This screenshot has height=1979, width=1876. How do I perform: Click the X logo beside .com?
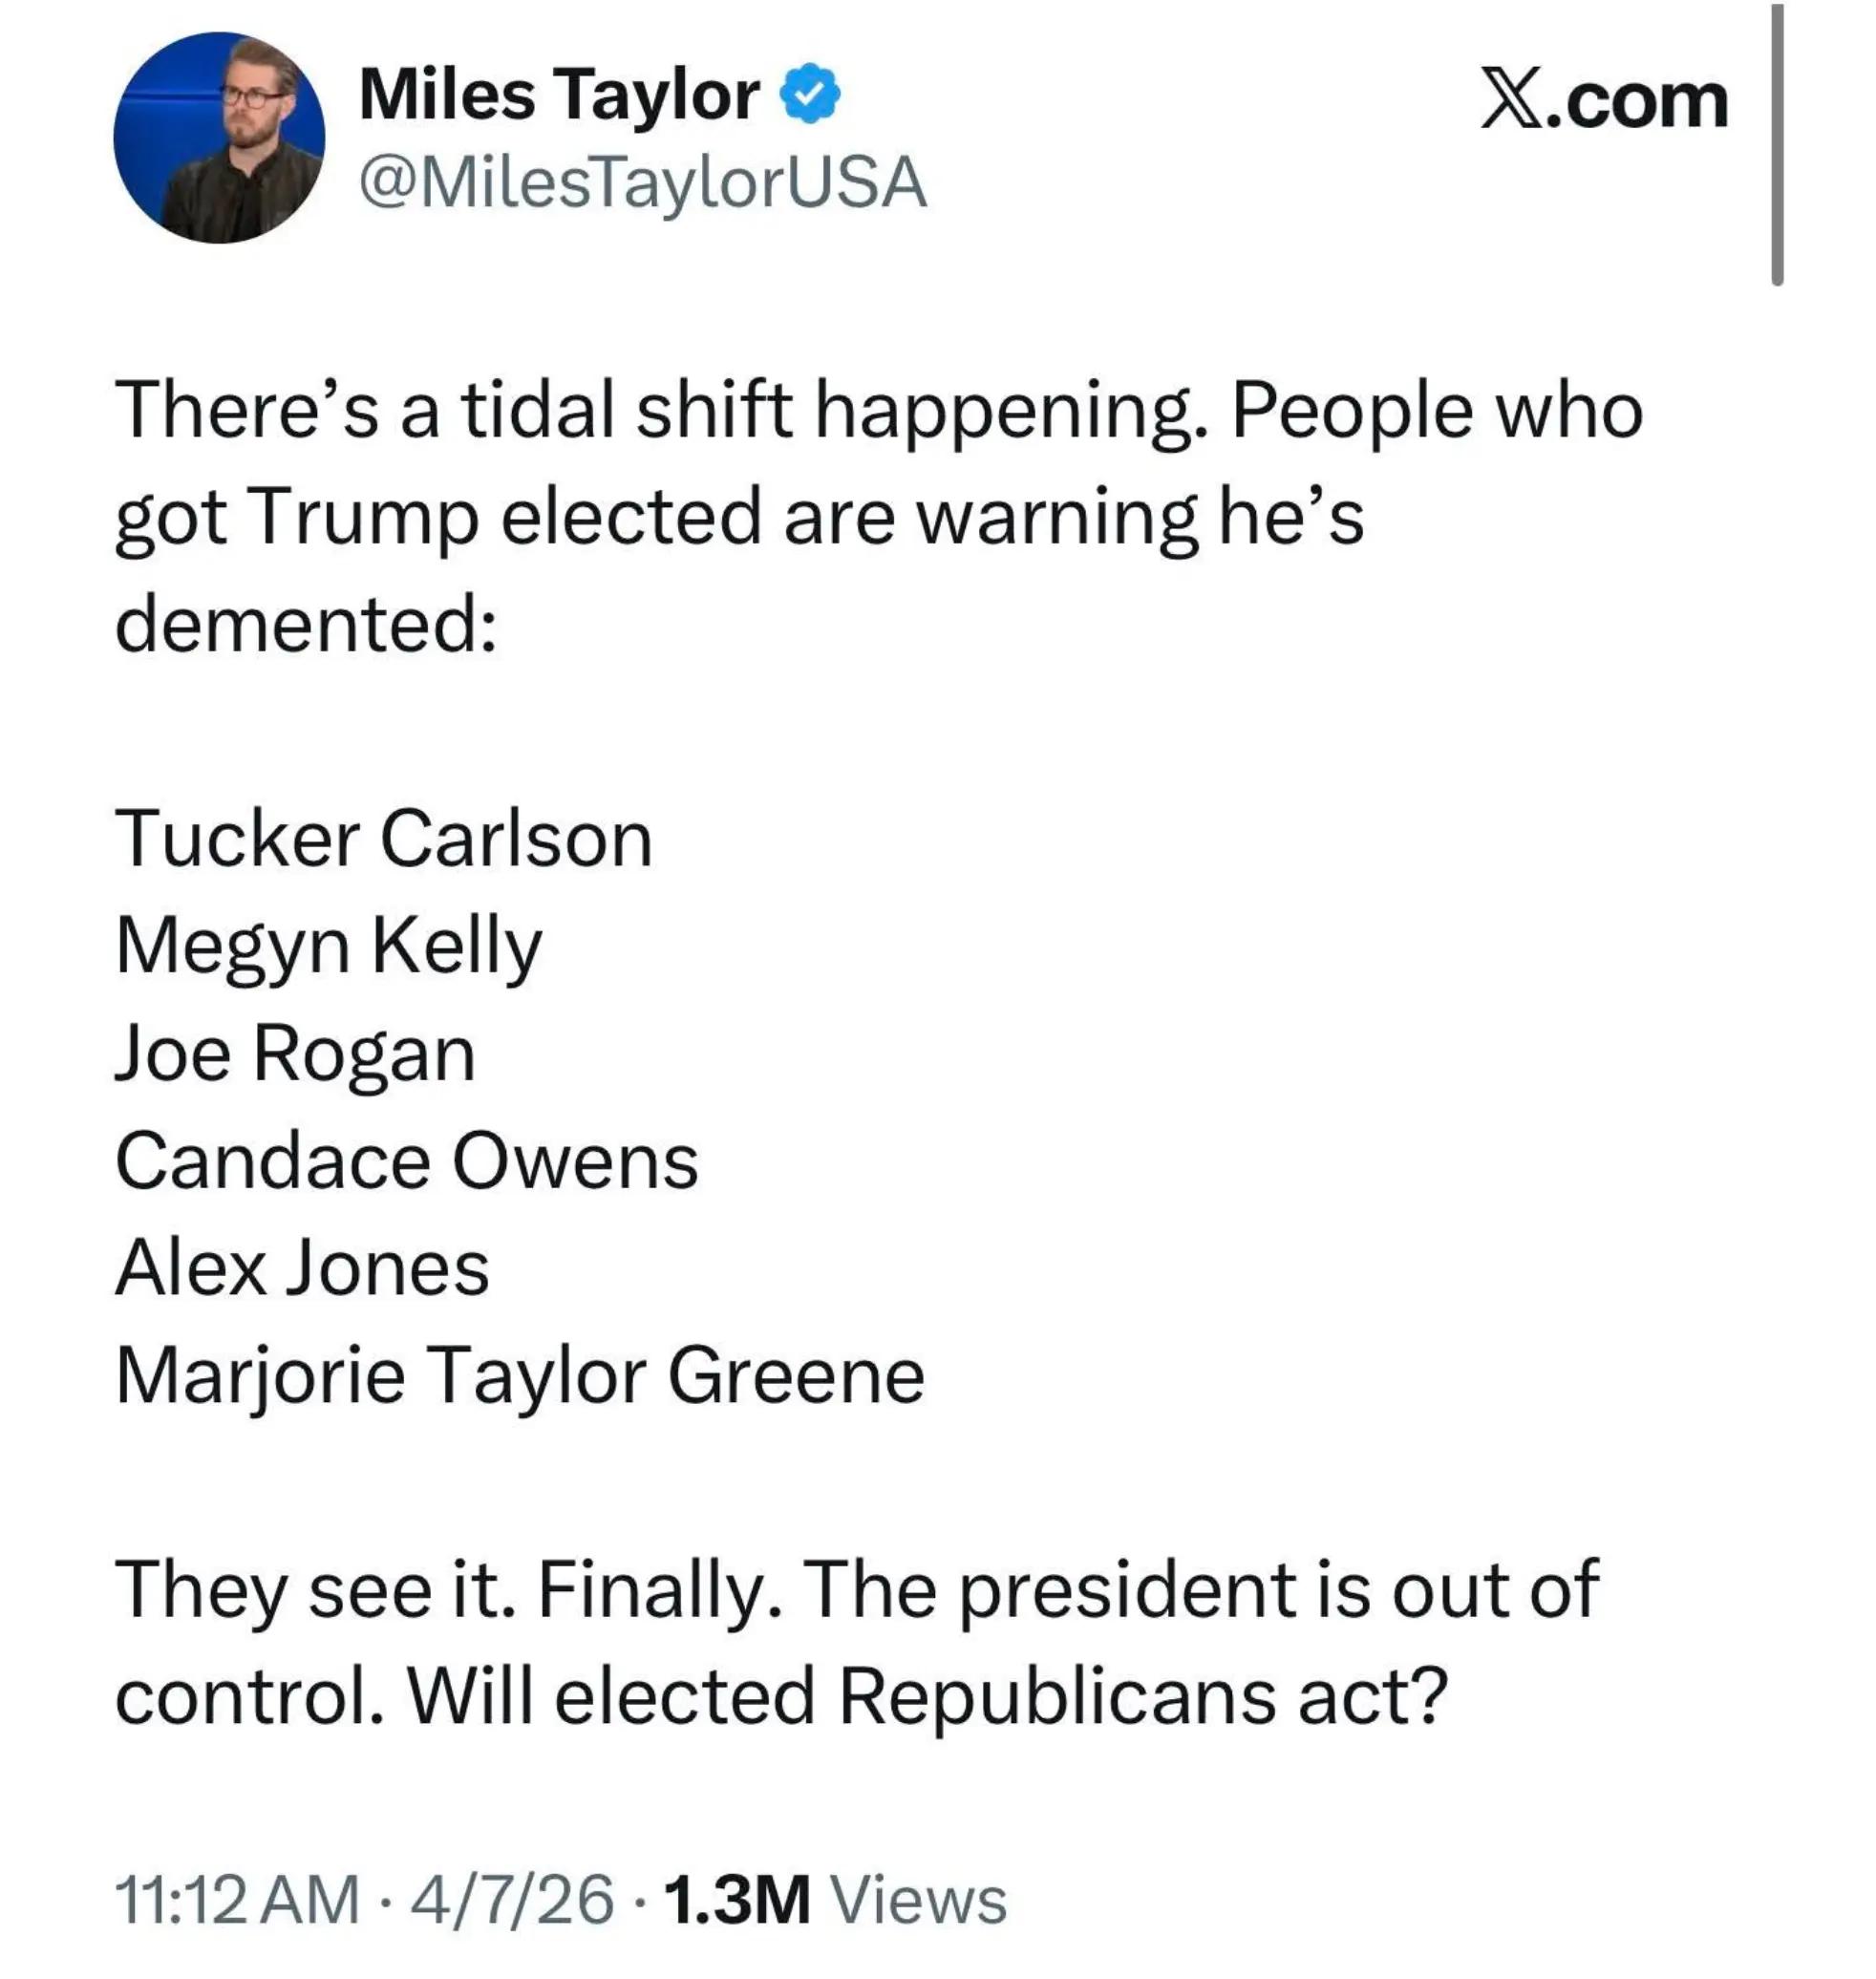tap(1513, 101)
